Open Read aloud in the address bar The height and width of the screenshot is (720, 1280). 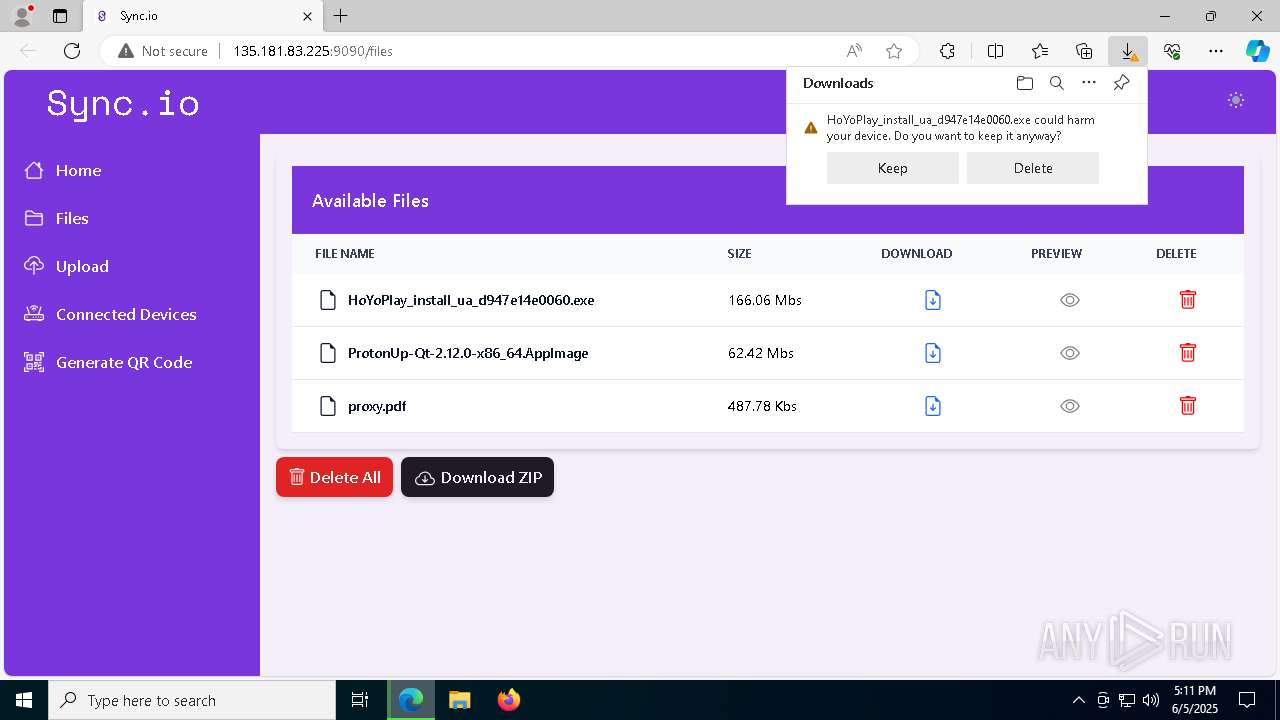point(854,51)
